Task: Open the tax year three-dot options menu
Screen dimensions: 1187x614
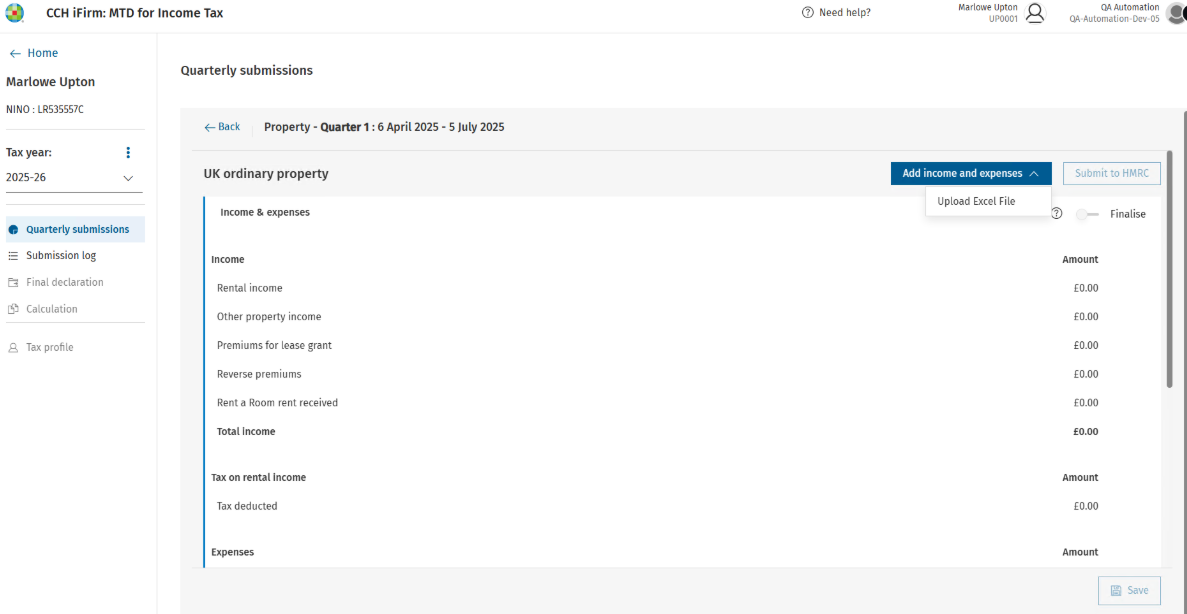Action: click(128, 153)
